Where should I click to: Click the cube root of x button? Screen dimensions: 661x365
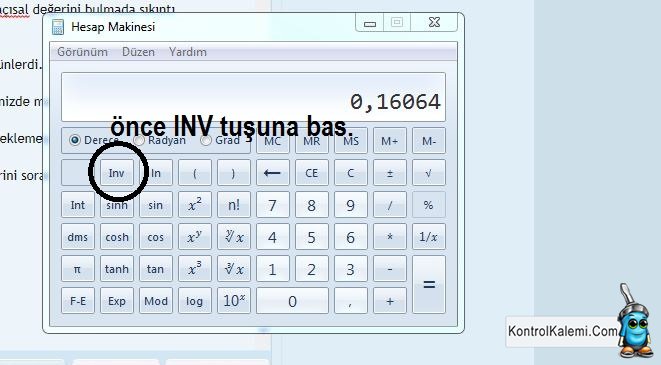point(234,269)
